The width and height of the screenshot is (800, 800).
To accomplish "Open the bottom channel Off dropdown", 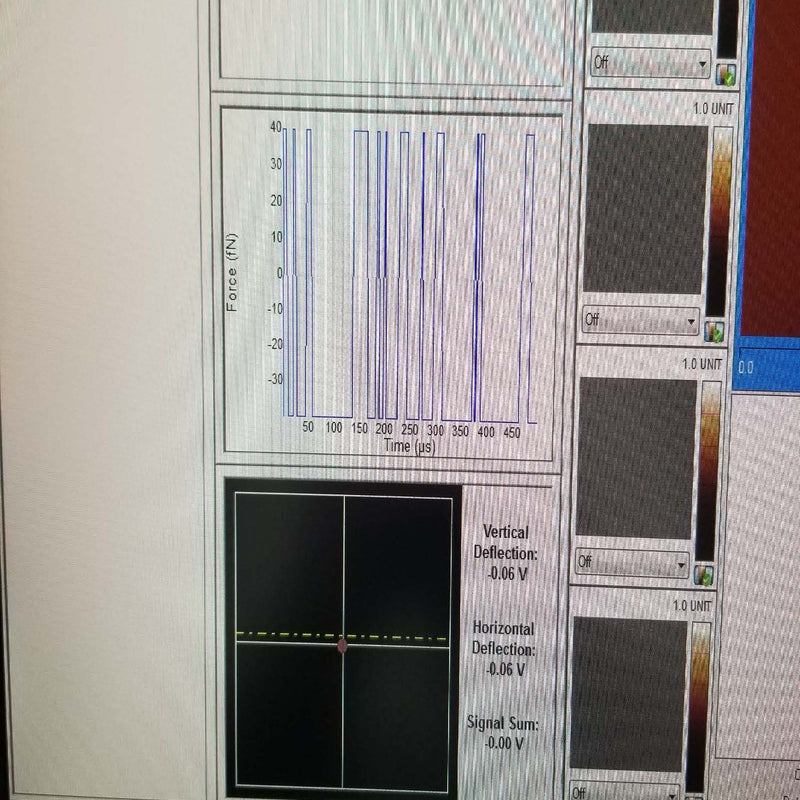I will pos(623,790).
